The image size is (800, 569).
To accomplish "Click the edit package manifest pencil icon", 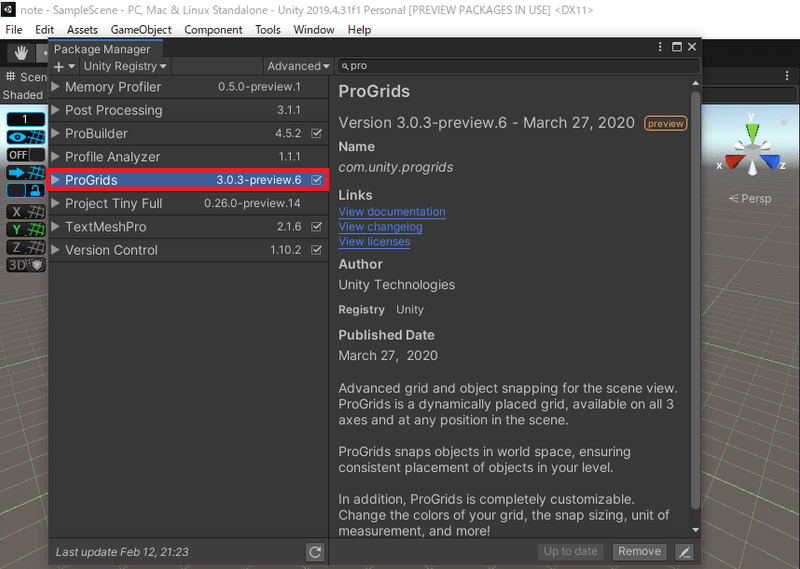I will pyautogui.click(x=684, y=552).
